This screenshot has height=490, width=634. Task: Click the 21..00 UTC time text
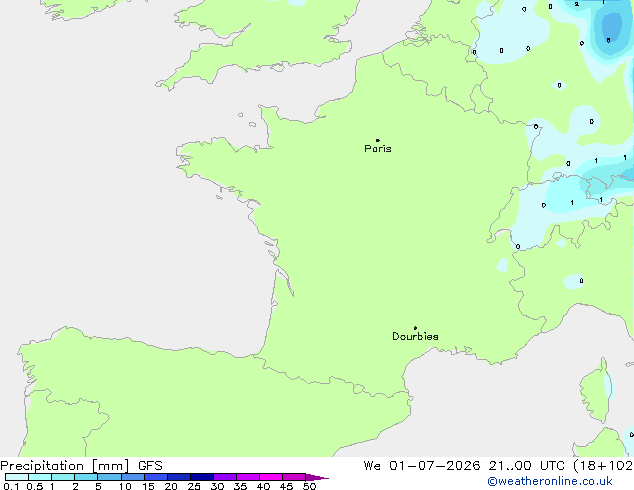[x=526, y=466]
